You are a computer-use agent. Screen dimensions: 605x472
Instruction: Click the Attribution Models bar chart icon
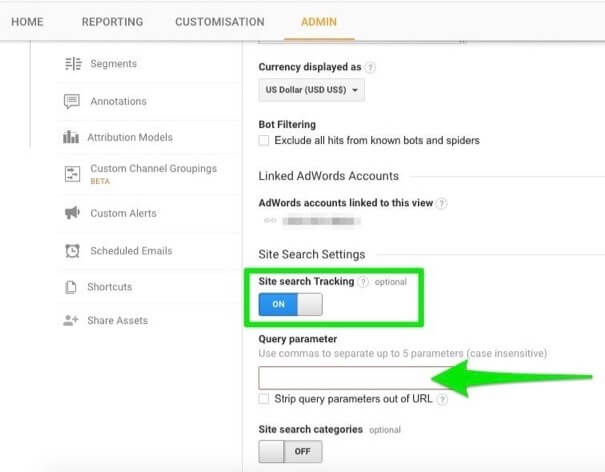tap(72, 138)
